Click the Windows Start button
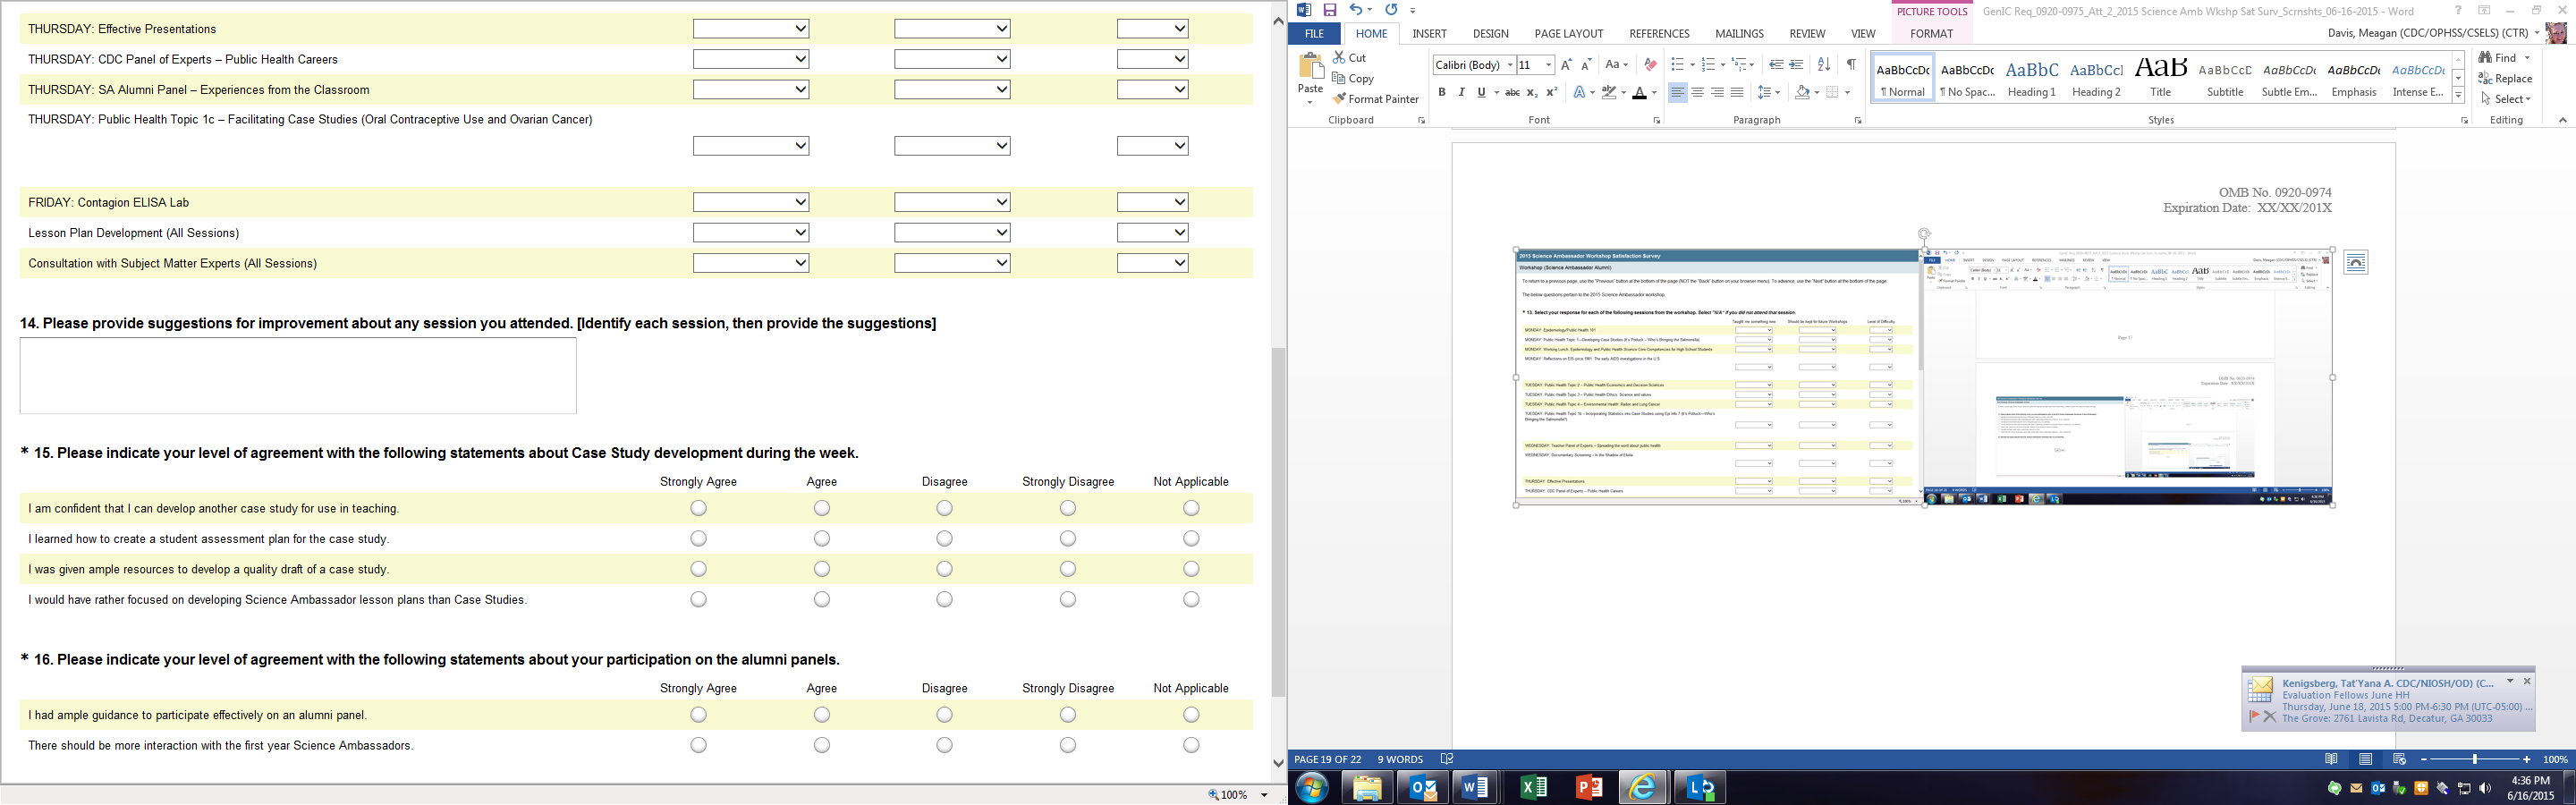2576x805 pixels. tap(1312, 788)
